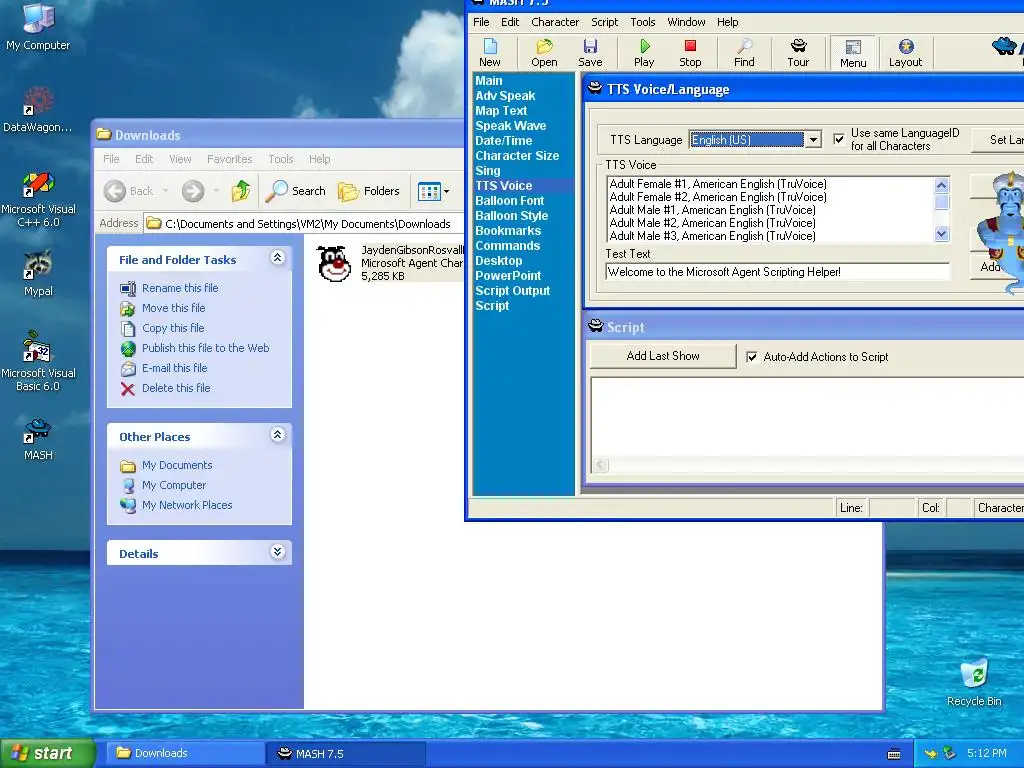The image size is (1024, 768).
Task: Click the TTS Voice list scroll-down arrow
Action: coord(941,234)
